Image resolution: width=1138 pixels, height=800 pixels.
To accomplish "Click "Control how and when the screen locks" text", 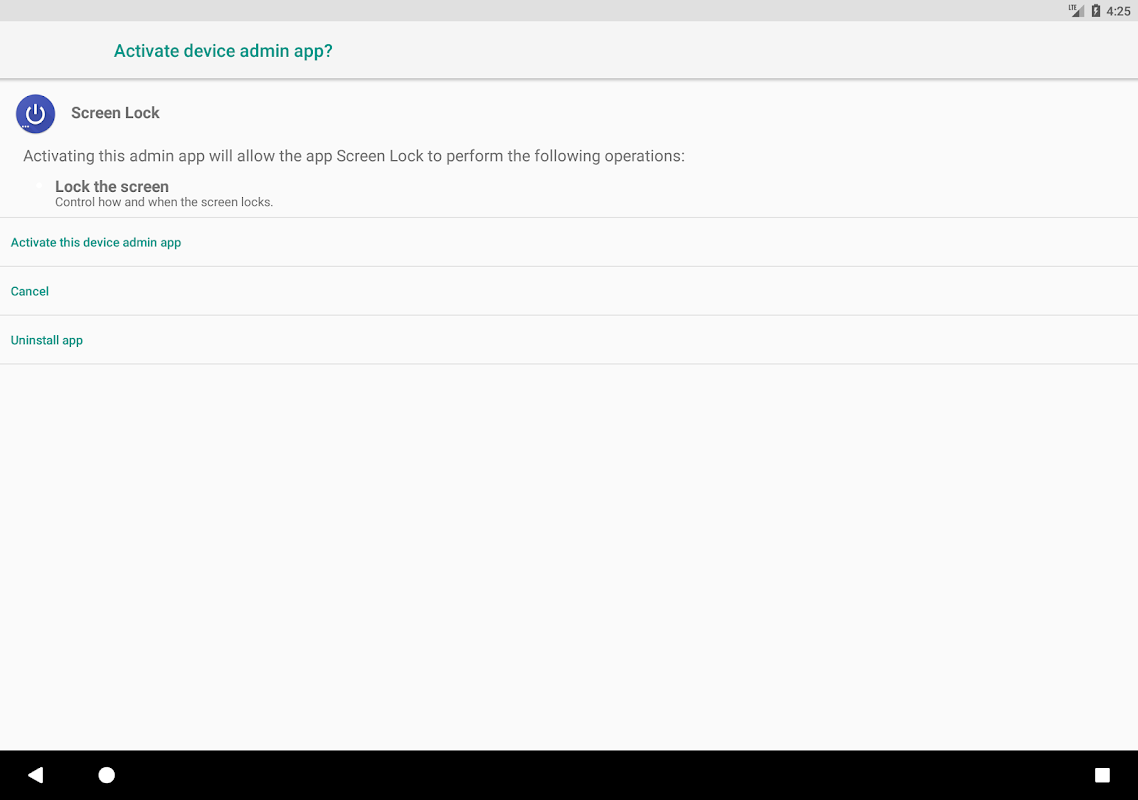I will [164, 202].
